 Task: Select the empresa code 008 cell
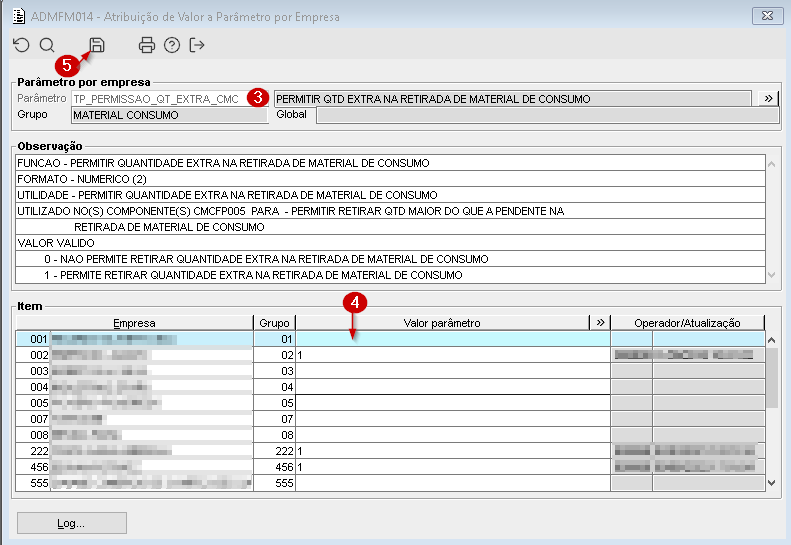coord(33,435)
